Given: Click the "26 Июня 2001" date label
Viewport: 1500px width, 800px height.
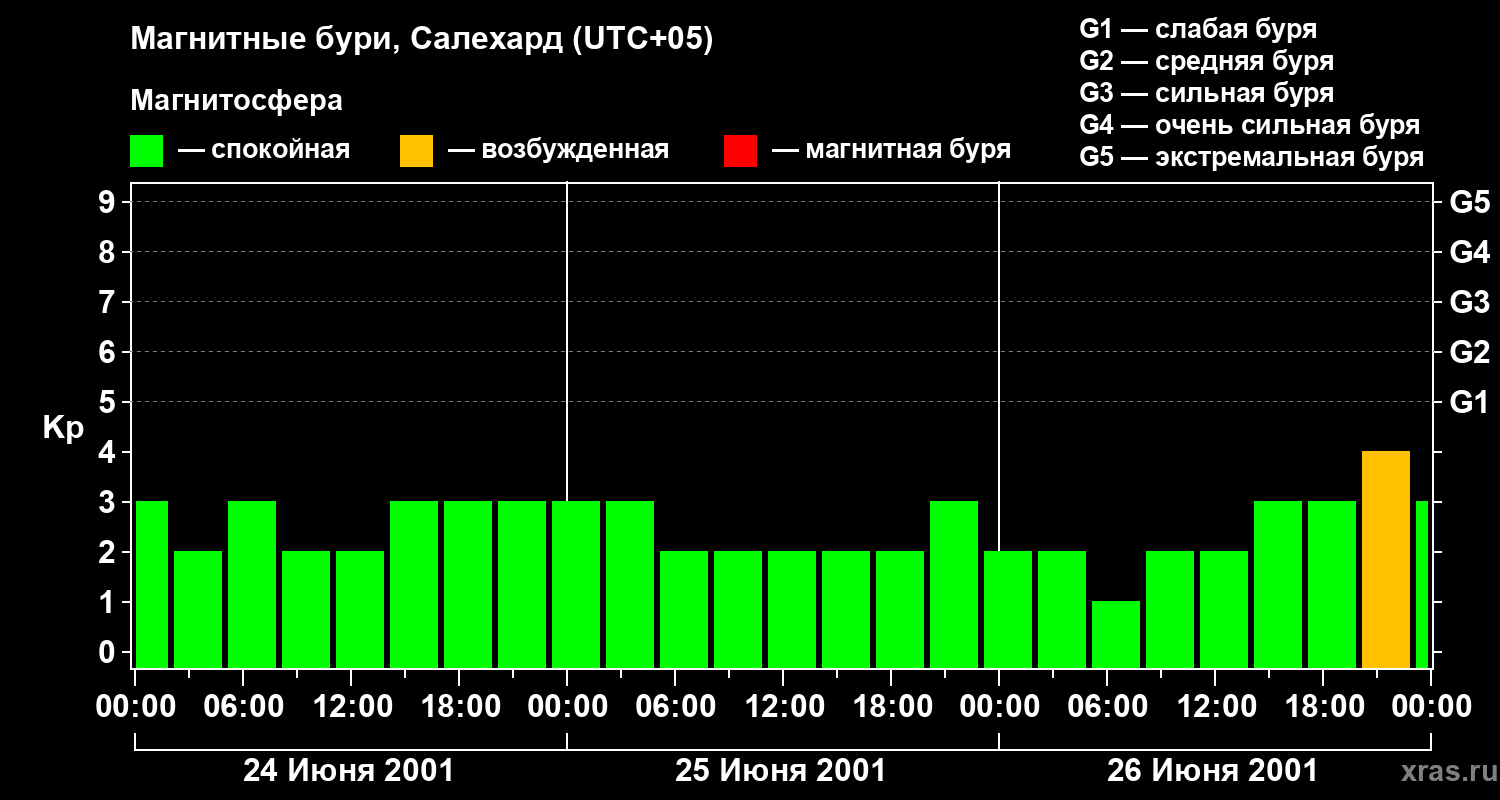Looking at the screenshot, I should click(x=1212, y=771).
